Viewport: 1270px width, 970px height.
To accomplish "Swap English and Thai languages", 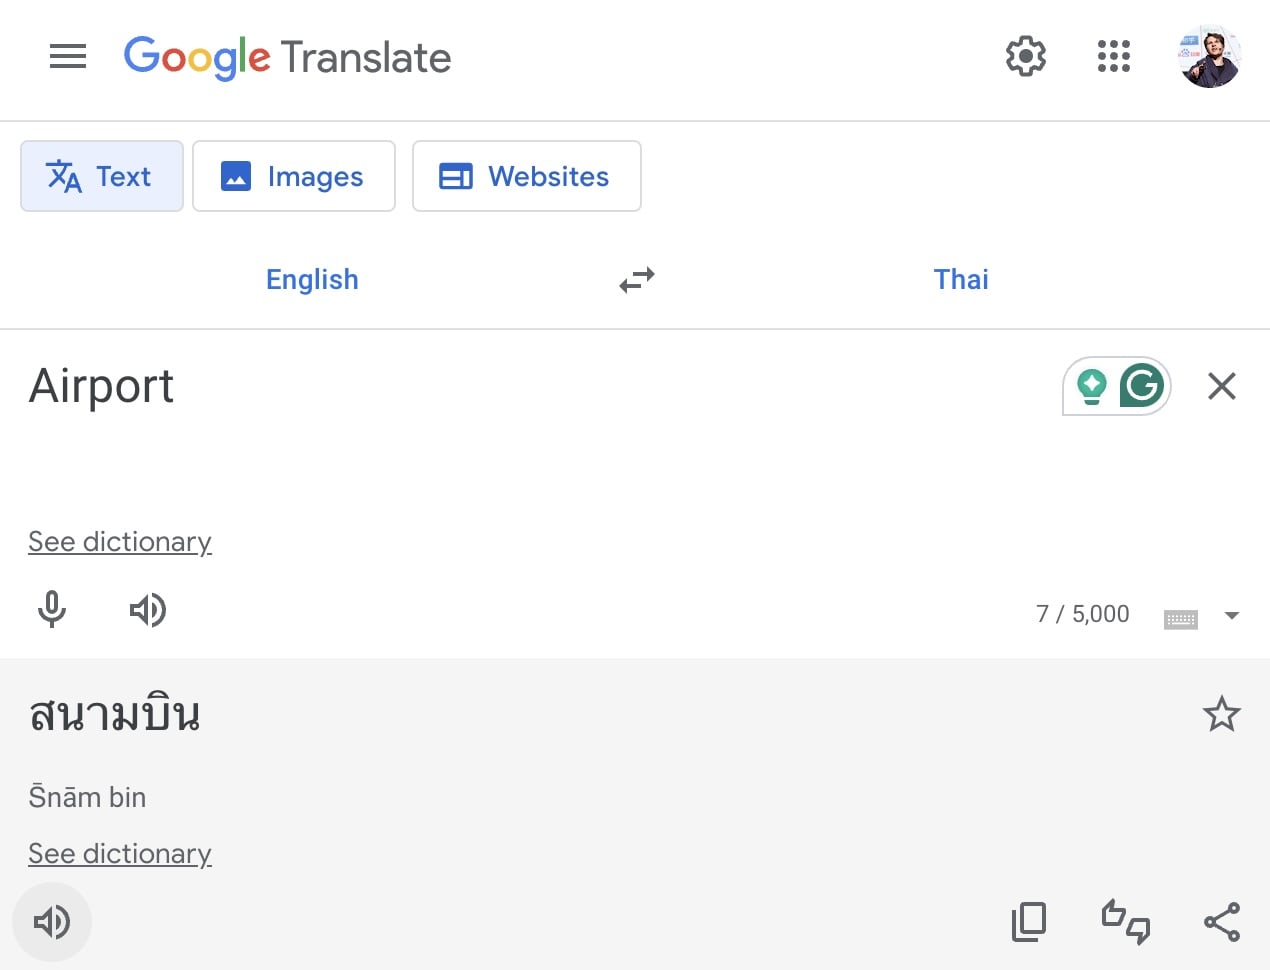I will 637,280.
